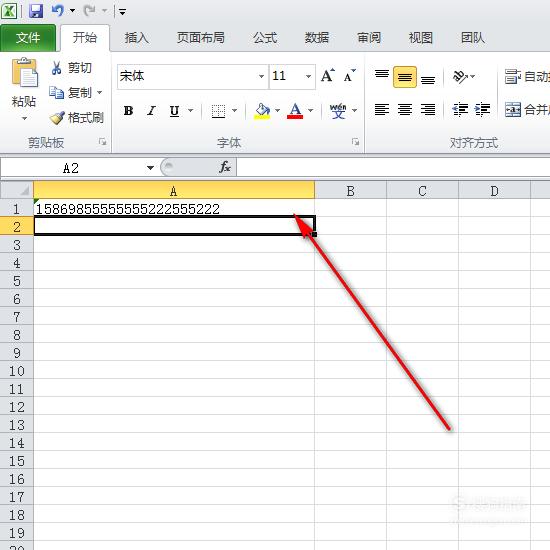Apply red font color A icon

tap(295, 111)
